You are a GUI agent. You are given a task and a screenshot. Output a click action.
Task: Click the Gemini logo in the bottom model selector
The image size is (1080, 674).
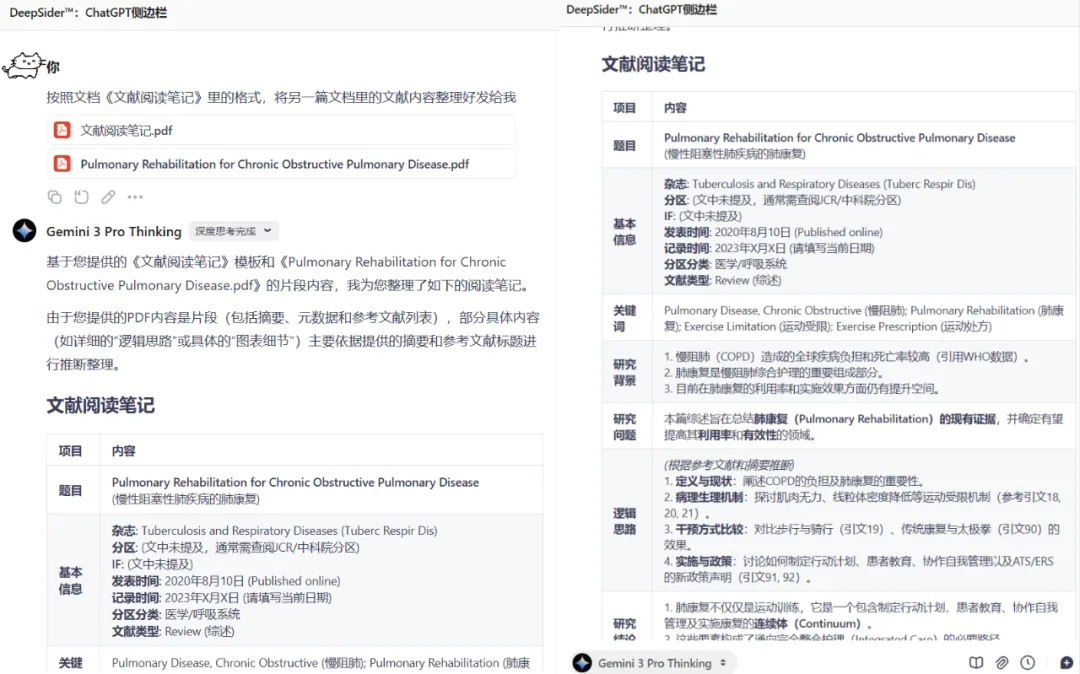click(x=581, y=662)
